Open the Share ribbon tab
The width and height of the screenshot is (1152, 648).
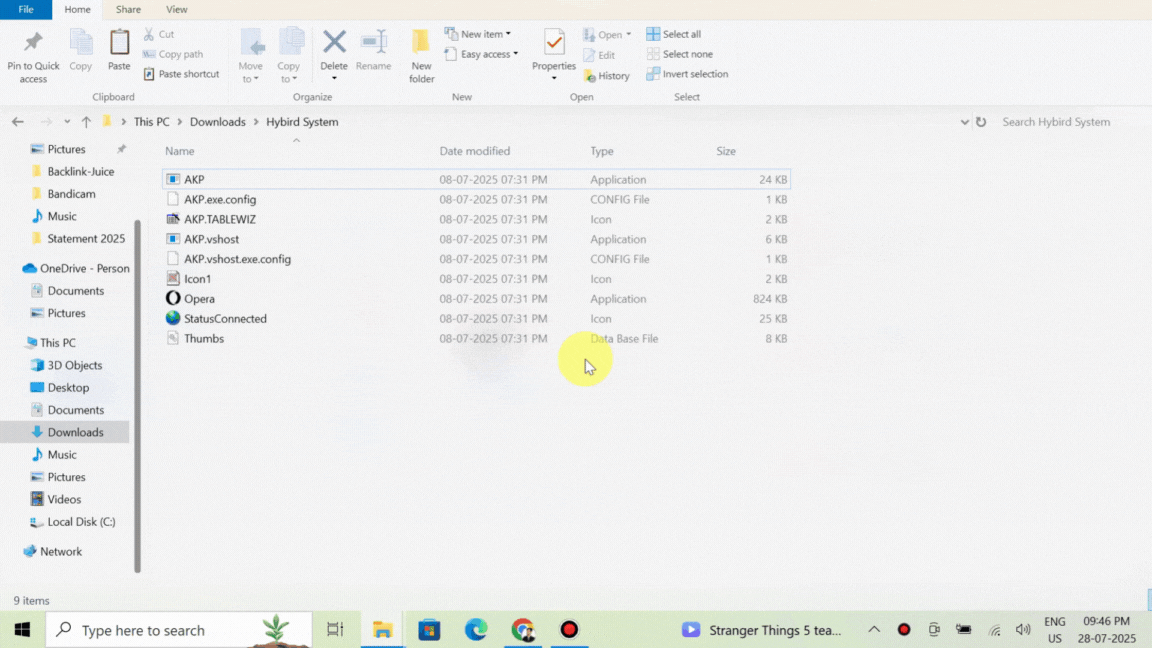128,9
